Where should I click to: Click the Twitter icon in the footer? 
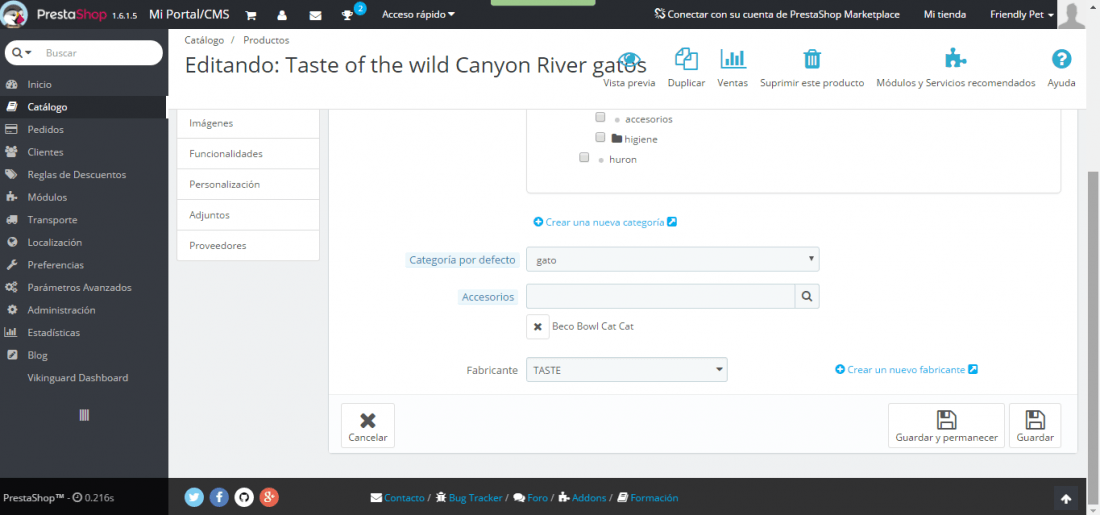coord(194,497)
